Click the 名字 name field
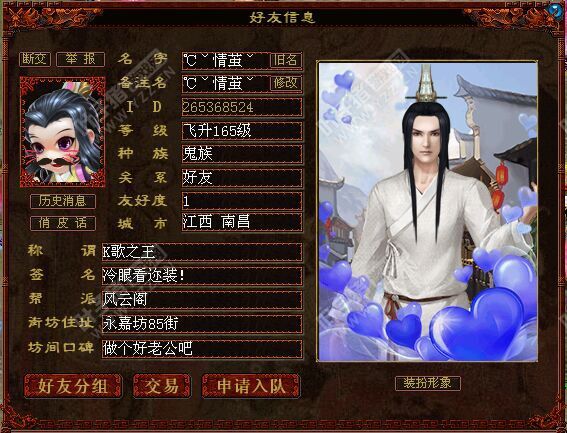 point(226,60)
